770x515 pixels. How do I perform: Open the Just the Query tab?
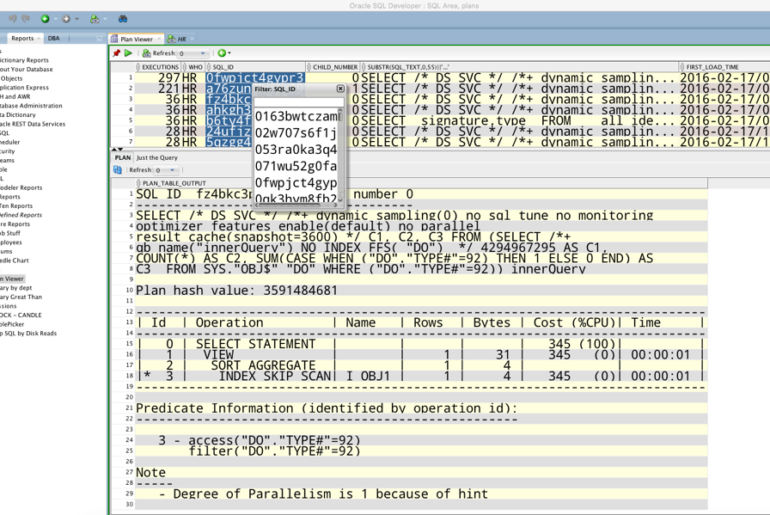[x=157, y=158]
